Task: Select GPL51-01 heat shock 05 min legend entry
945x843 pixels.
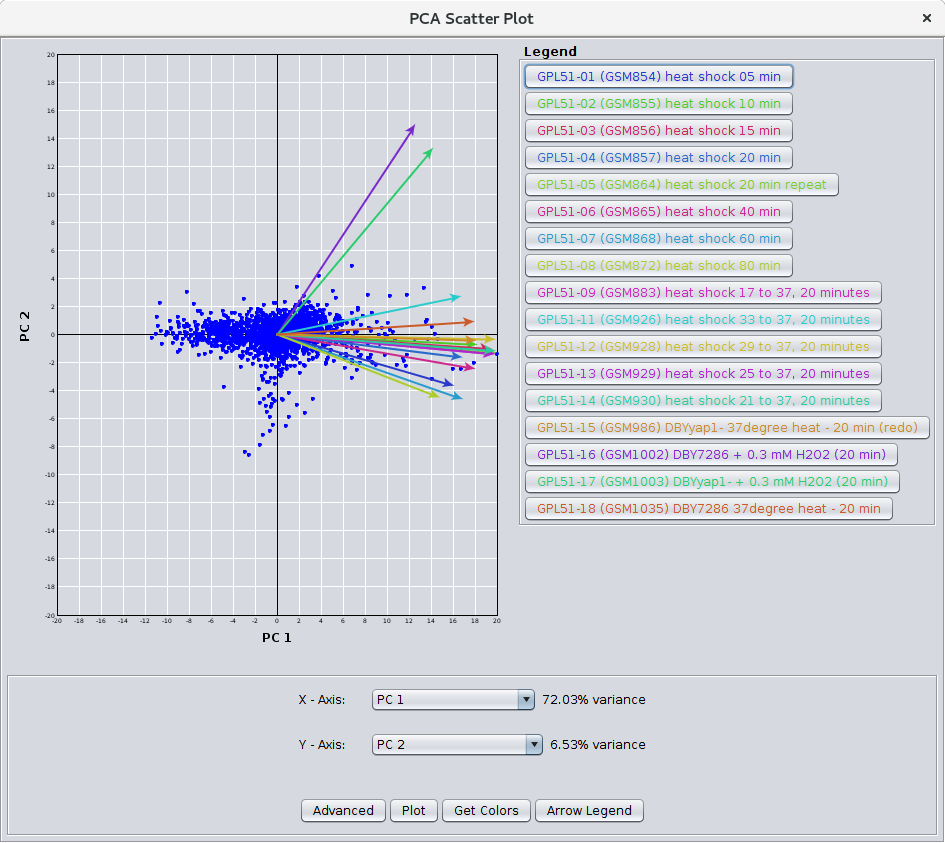Action: pos(658,77)
